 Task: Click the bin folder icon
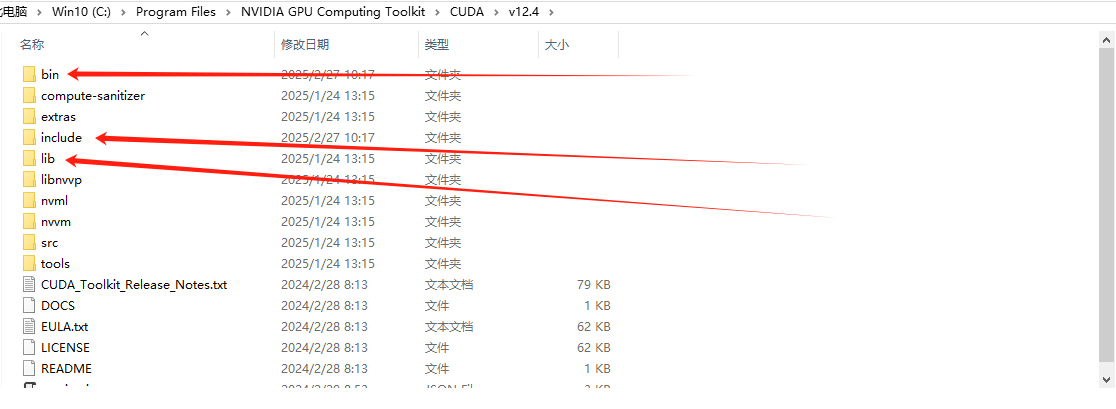29,74
